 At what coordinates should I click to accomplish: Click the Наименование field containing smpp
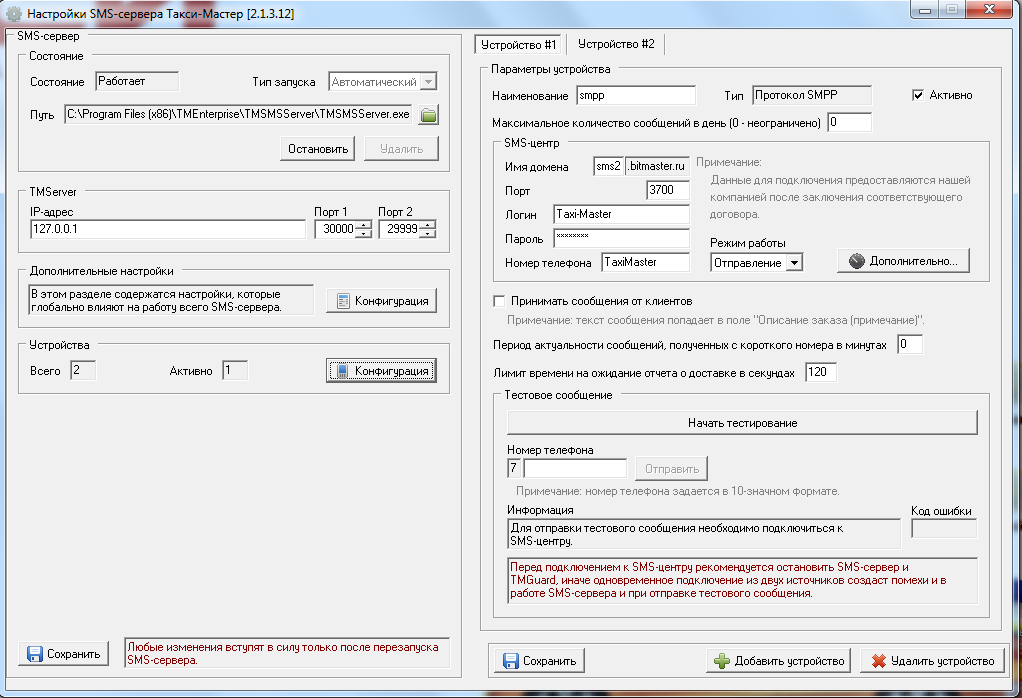(x=636, y=95)
